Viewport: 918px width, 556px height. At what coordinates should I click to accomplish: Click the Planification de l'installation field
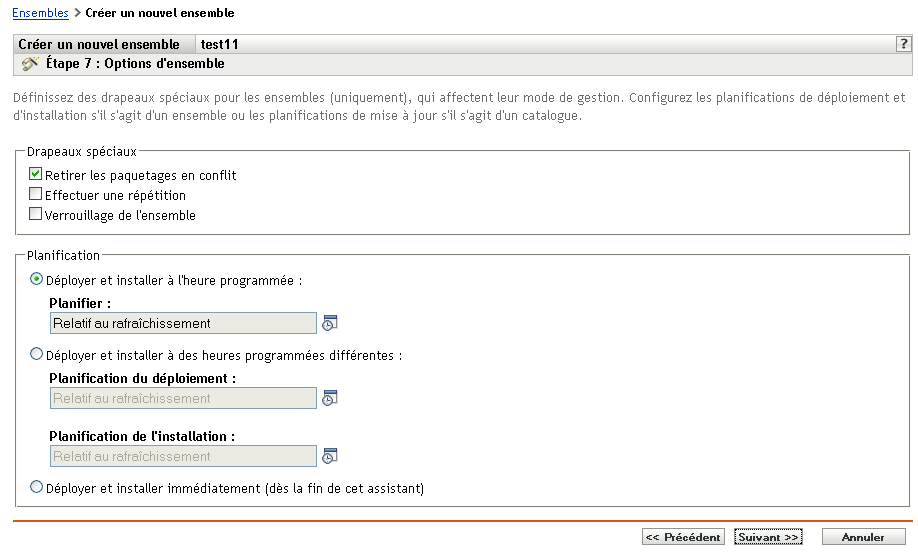(183, 456)
